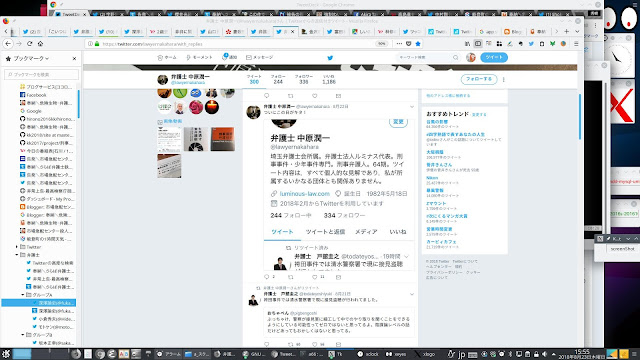Click 変更する beside おすすめトレンド

[x=479, y=115]
